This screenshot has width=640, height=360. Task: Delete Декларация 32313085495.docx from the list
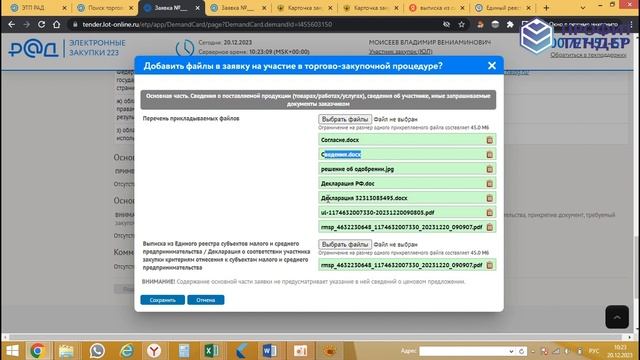coord(489,198)
